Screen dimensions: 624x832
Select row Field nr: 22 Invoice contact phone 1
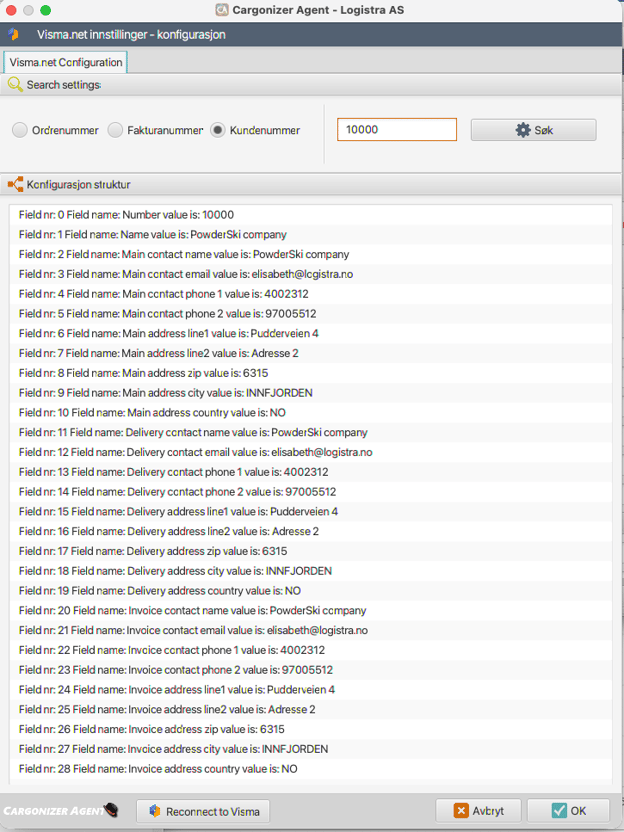311,650
